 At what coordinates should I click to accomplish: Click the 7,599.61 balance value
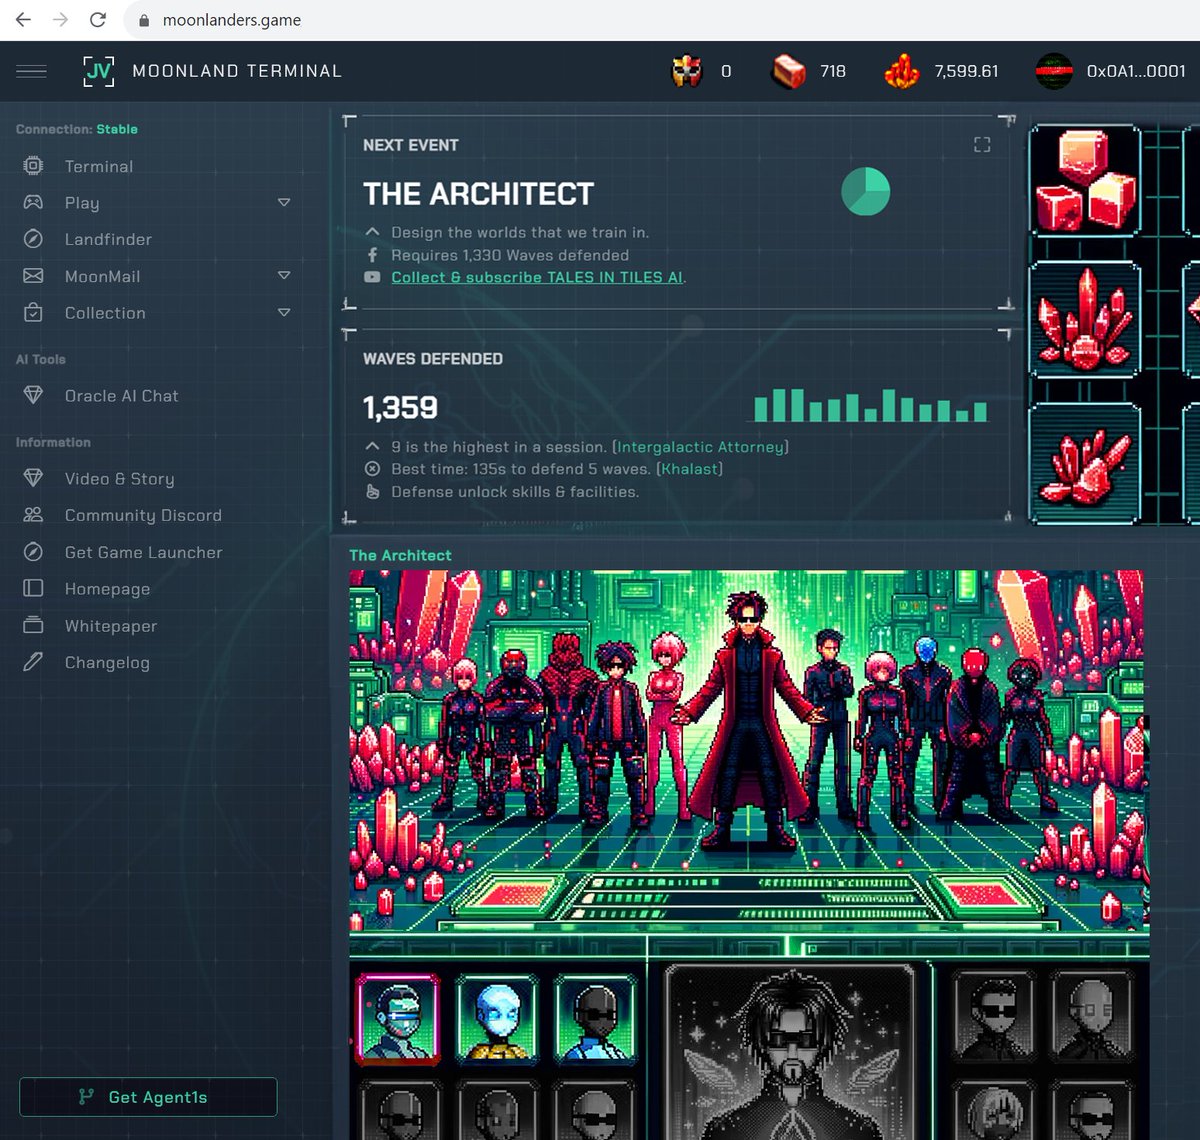pyautogui.click(x=966, y=71)
